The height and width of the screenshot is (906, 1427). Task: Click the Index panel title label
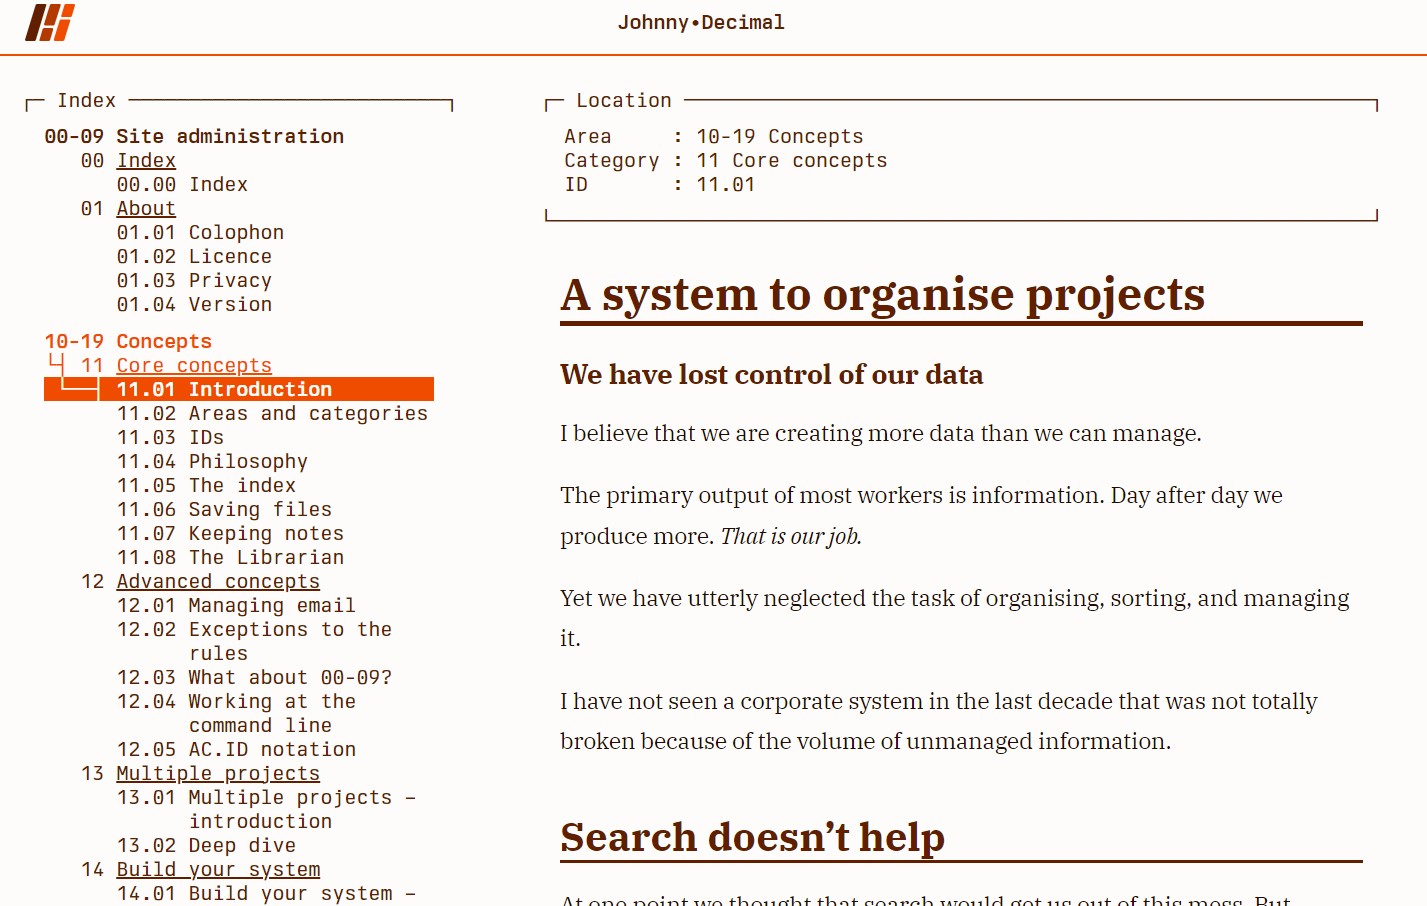tap(87, 101)
